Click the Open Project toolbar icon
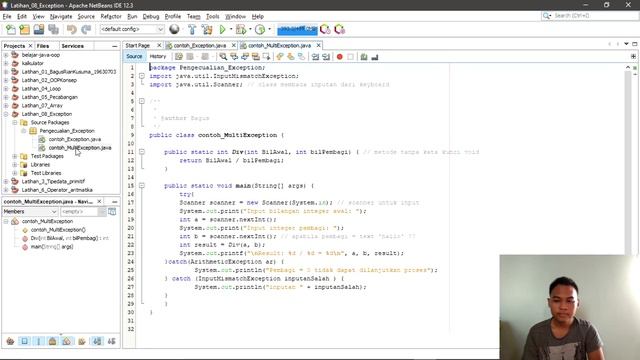640x360 pixels. point(39,29)
